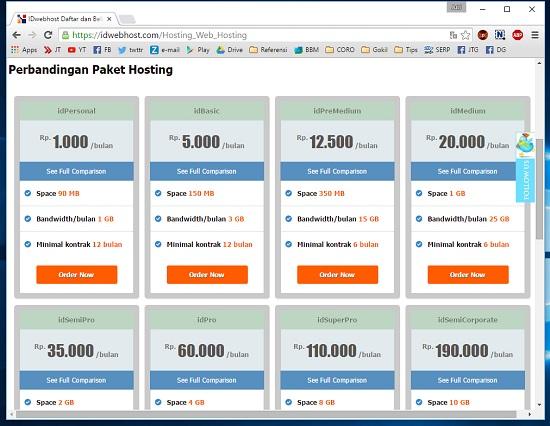Order Now the idMedium package

point(468,274)
